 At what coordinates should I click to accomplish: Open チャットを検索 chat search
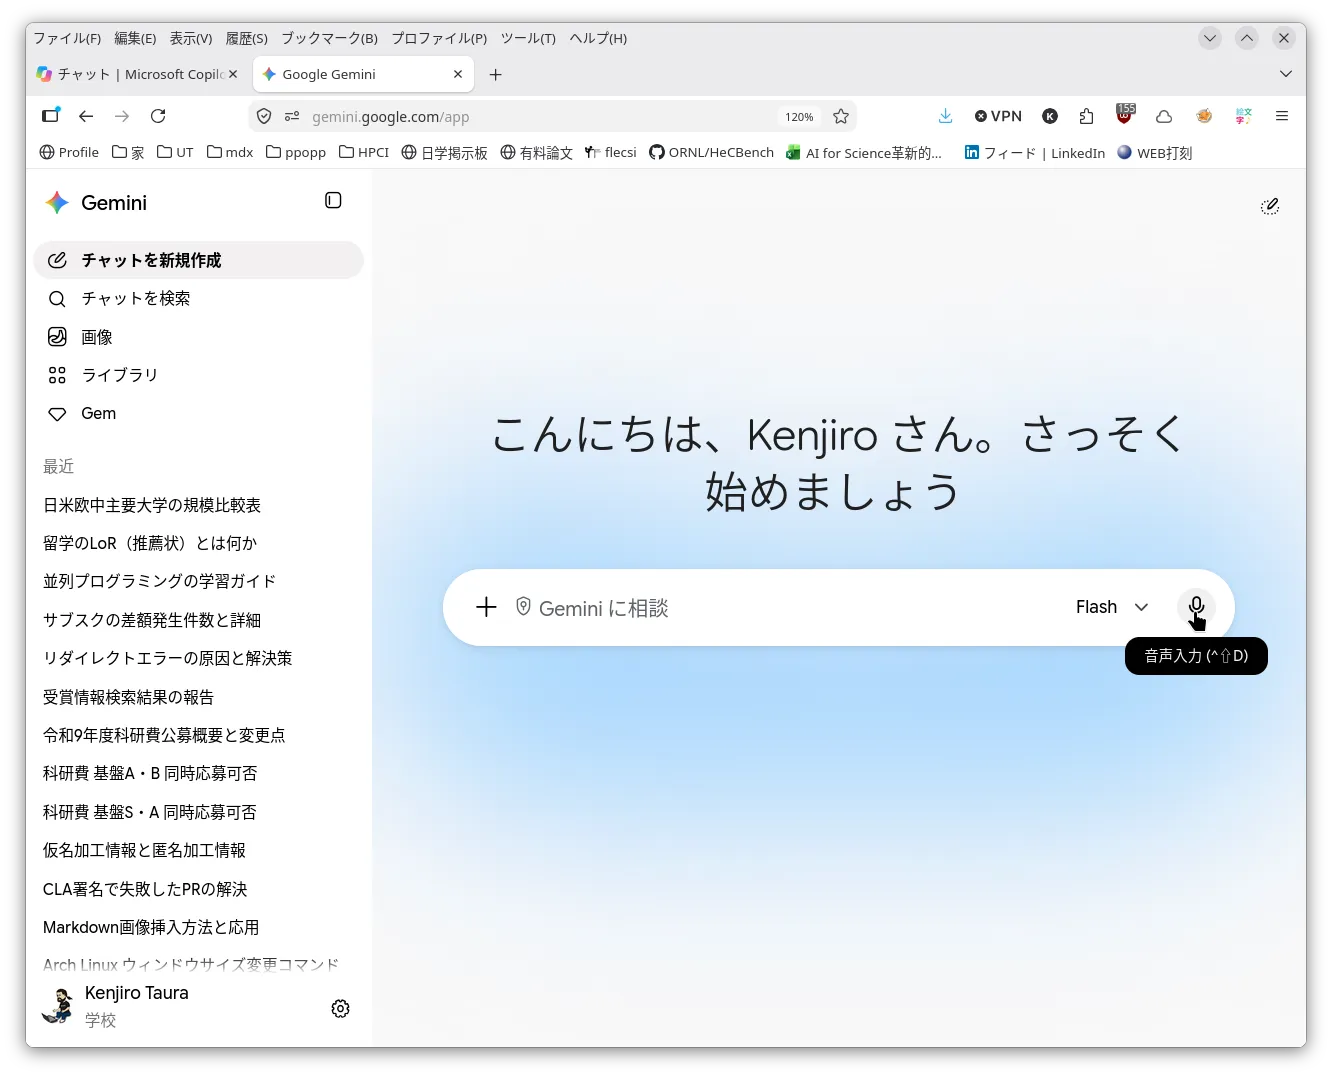click(x=198, y=299)
